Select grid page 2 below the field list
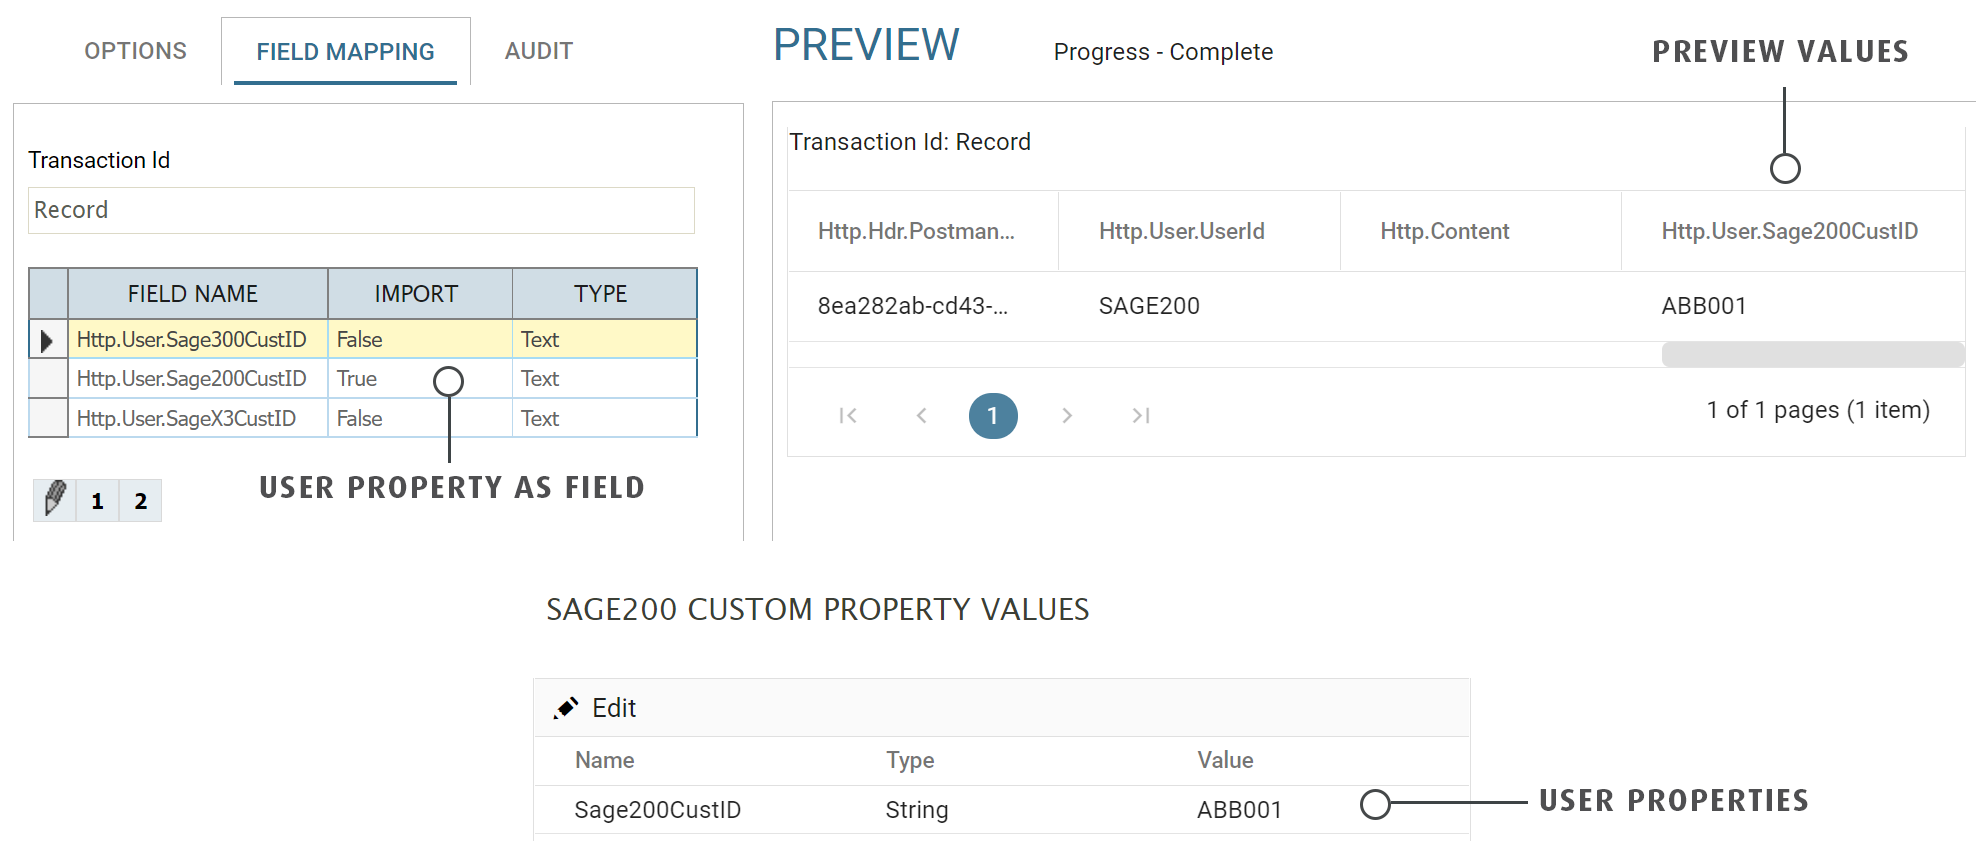The image size is (1976, 841). [x=141, y=501]
